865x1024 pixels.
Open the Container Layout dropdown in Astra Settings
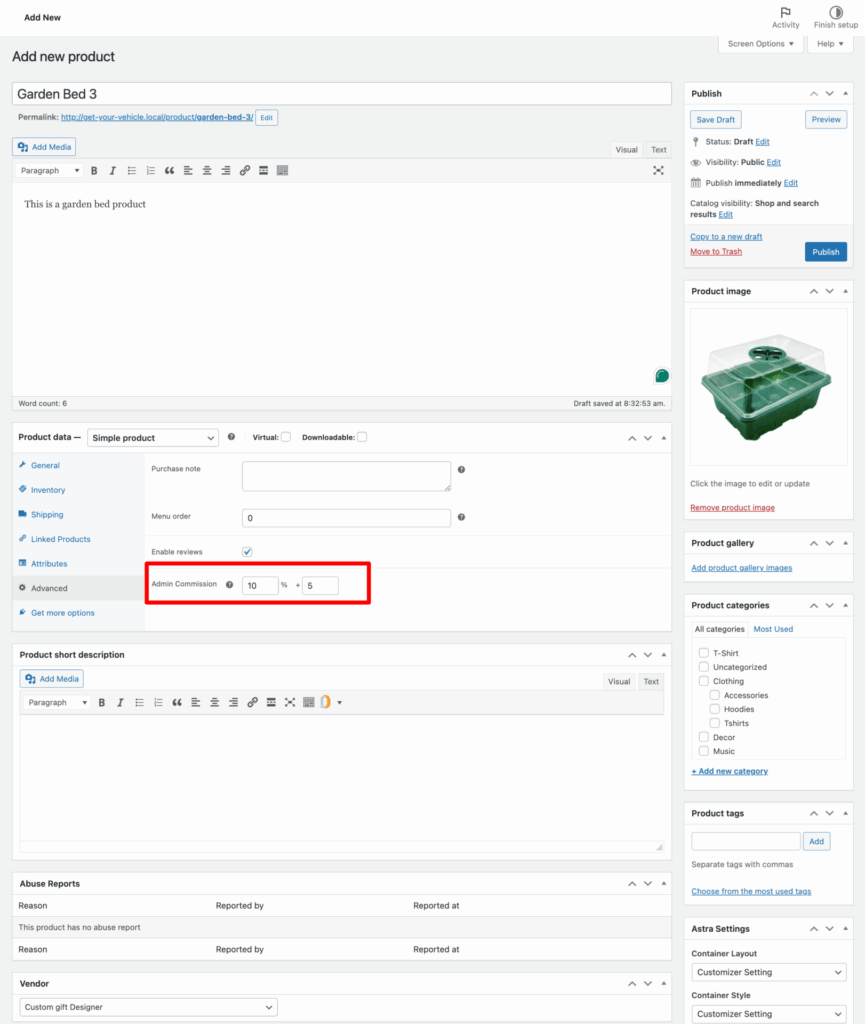point(767,971)
